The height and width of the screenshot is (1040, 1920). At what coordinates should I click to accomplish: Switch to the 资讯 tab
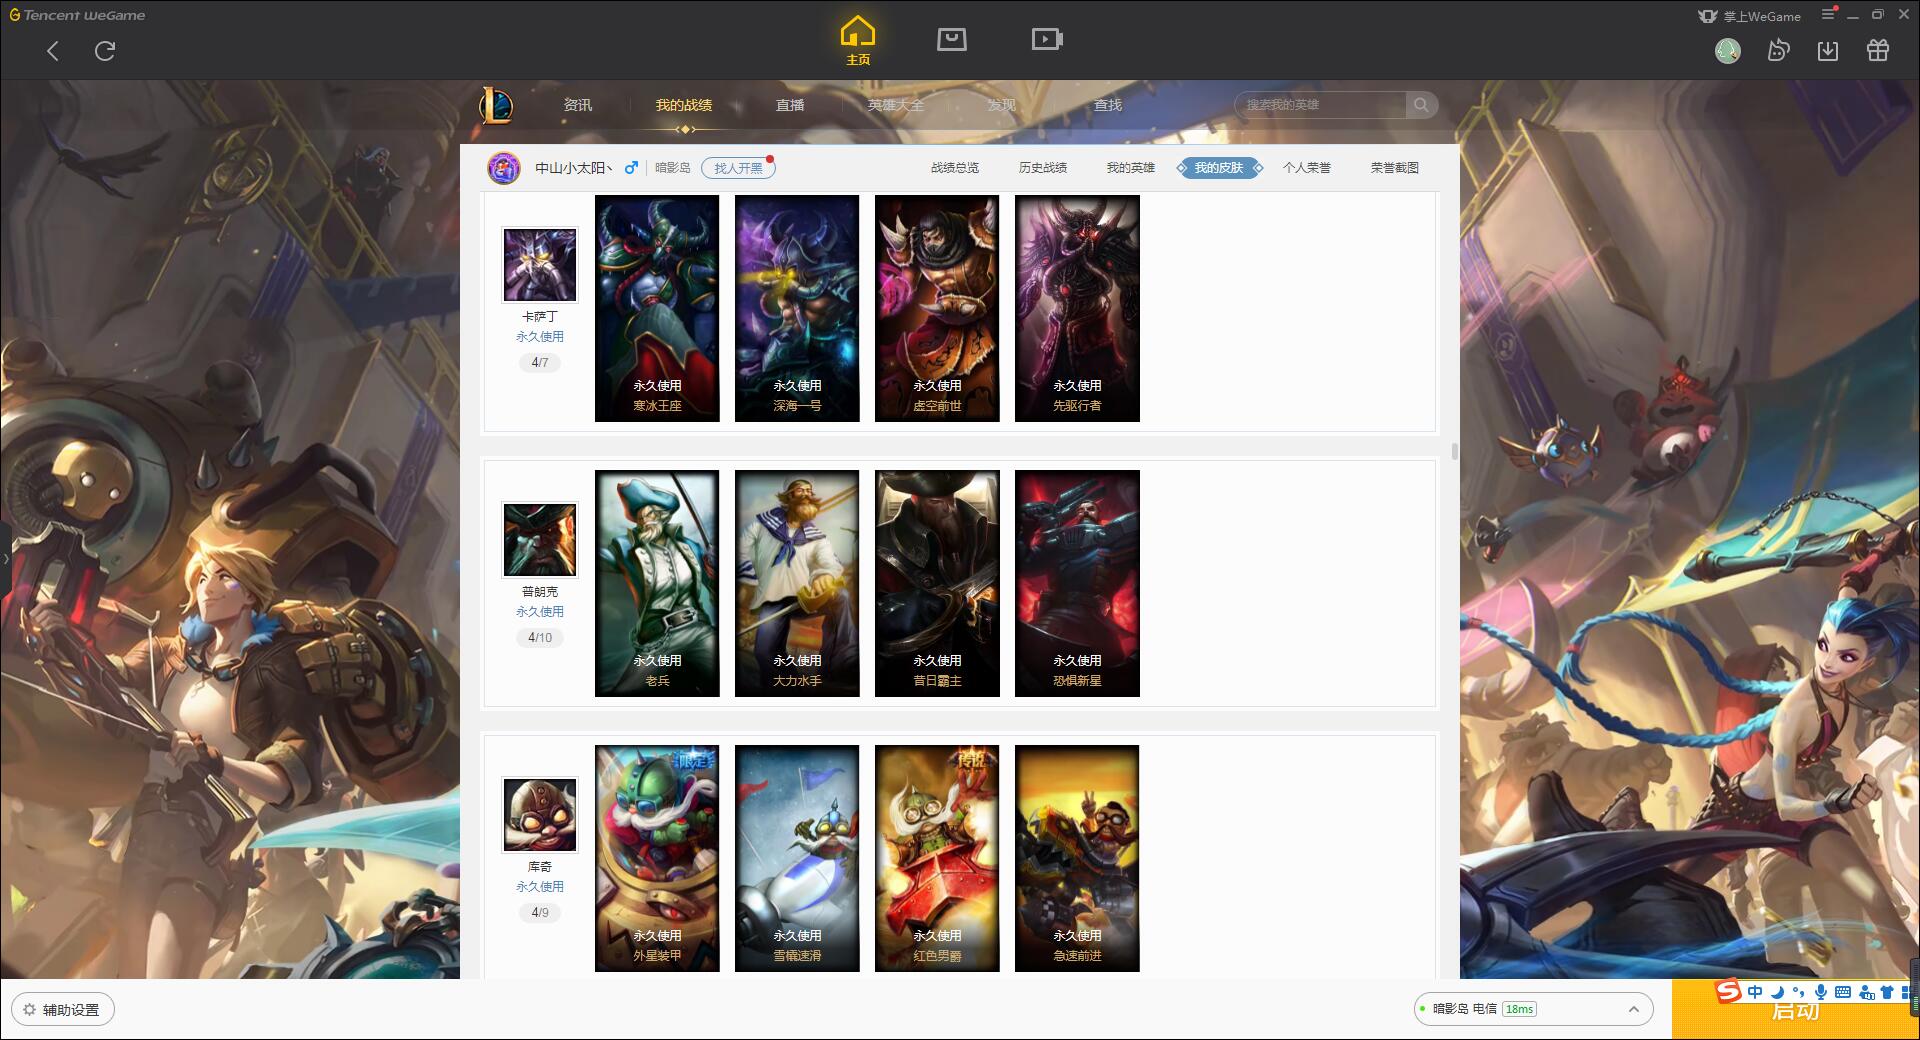pyautogui.click(x=578, y=105)
